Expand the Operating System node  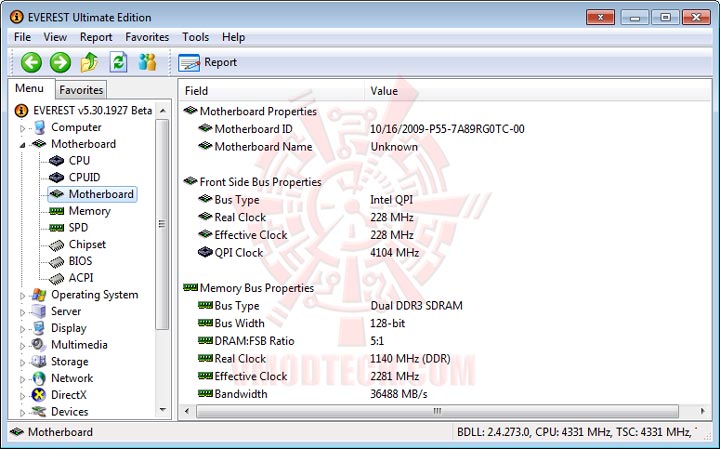coord(22,296)
